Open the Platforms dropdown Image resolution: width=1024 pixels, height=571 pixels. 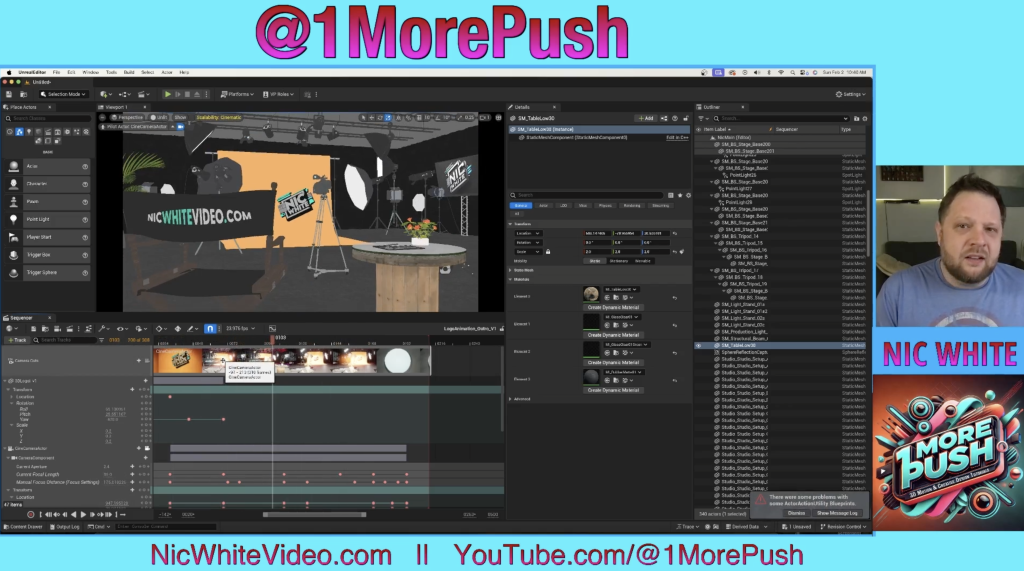click(x=237, y=94)
